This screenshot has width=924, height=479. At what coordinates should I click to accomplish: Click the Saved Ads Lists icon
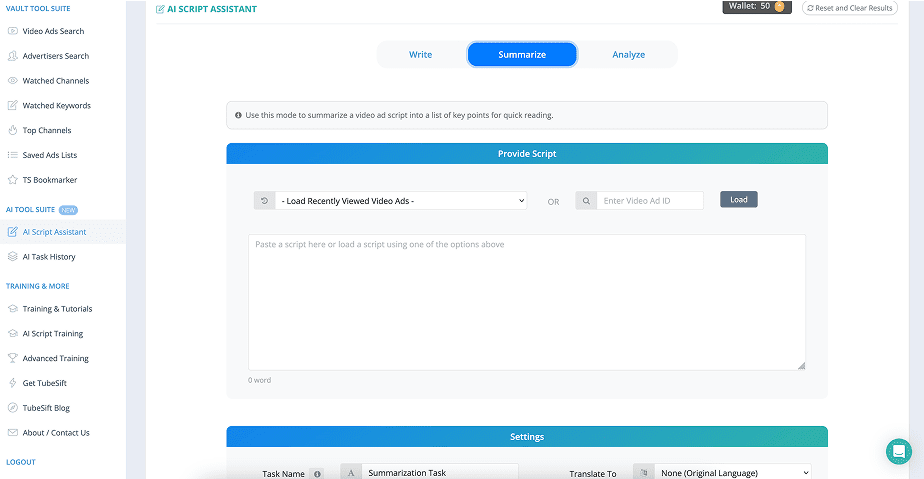coord(13,155)
